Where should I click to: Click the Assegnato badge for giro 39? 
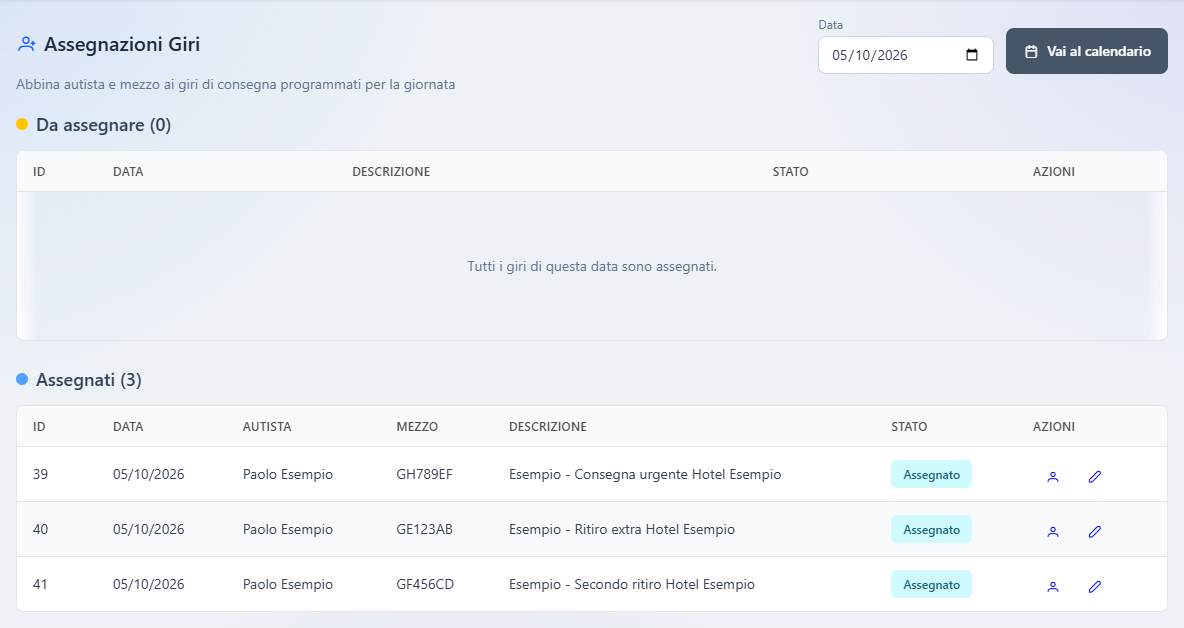[931, 475]
